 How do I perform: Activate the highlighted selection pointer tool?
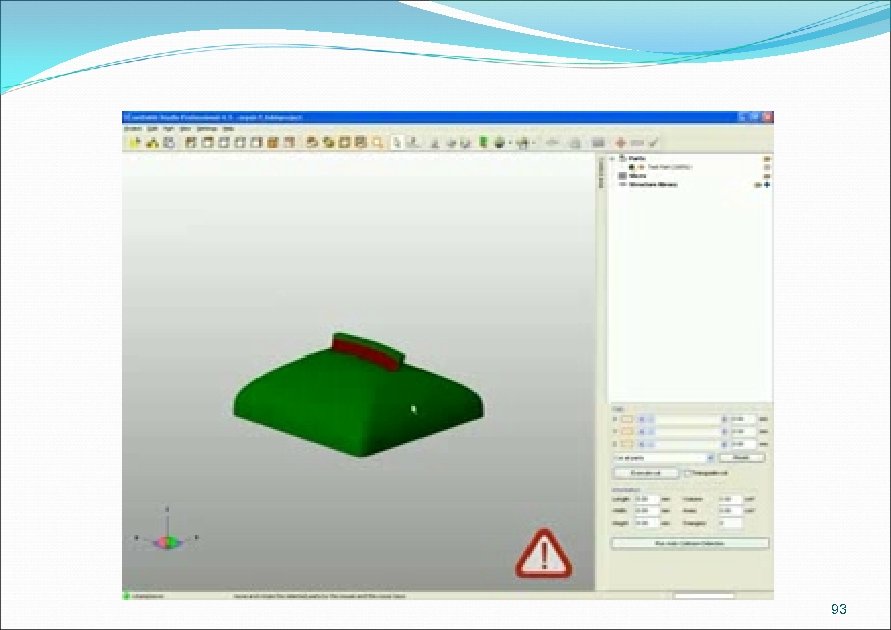click(397, 143)
